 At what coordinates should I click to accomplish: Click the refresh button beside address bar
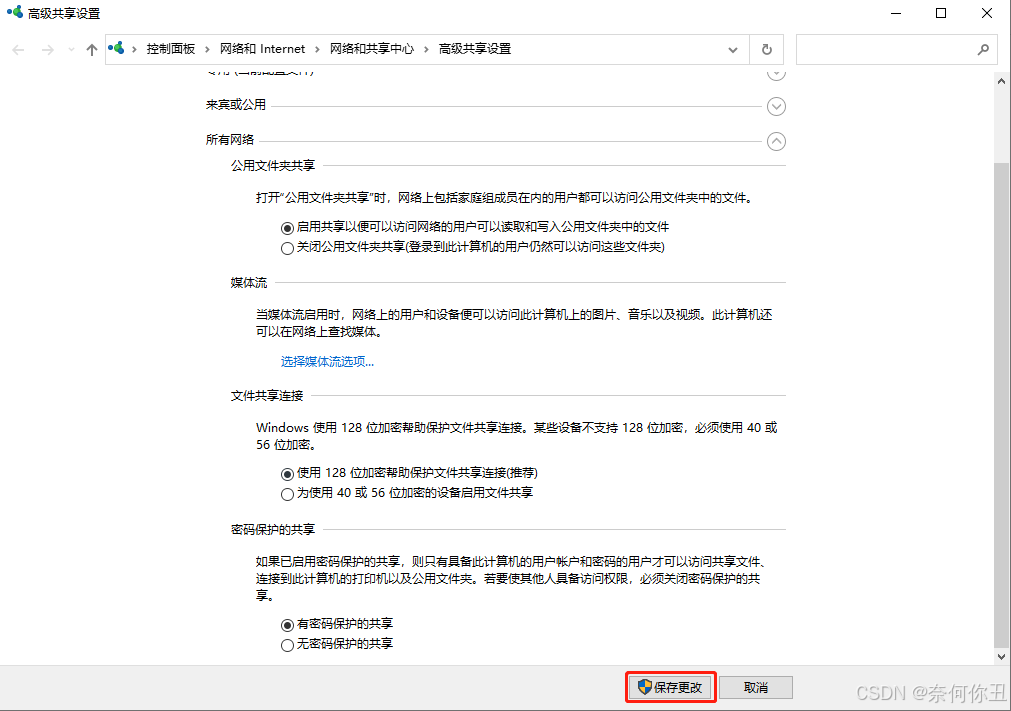point(766,49)
